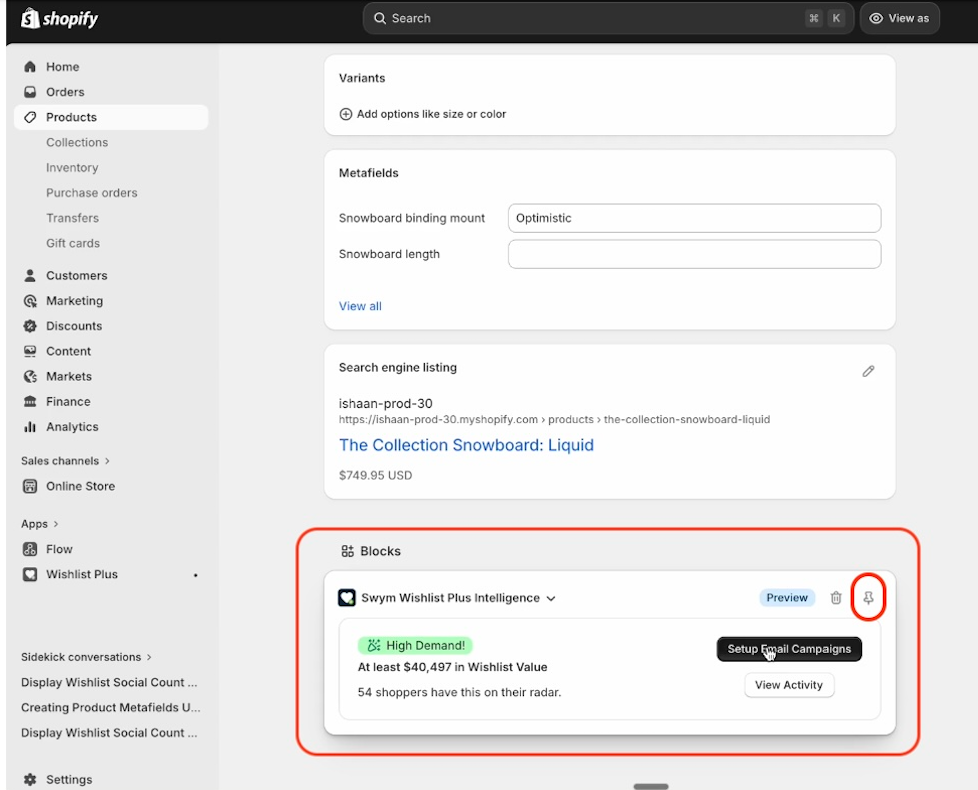Click the Content image icon
The height and width of the screenshot is (790, 978).
click(x=30, y=351)
